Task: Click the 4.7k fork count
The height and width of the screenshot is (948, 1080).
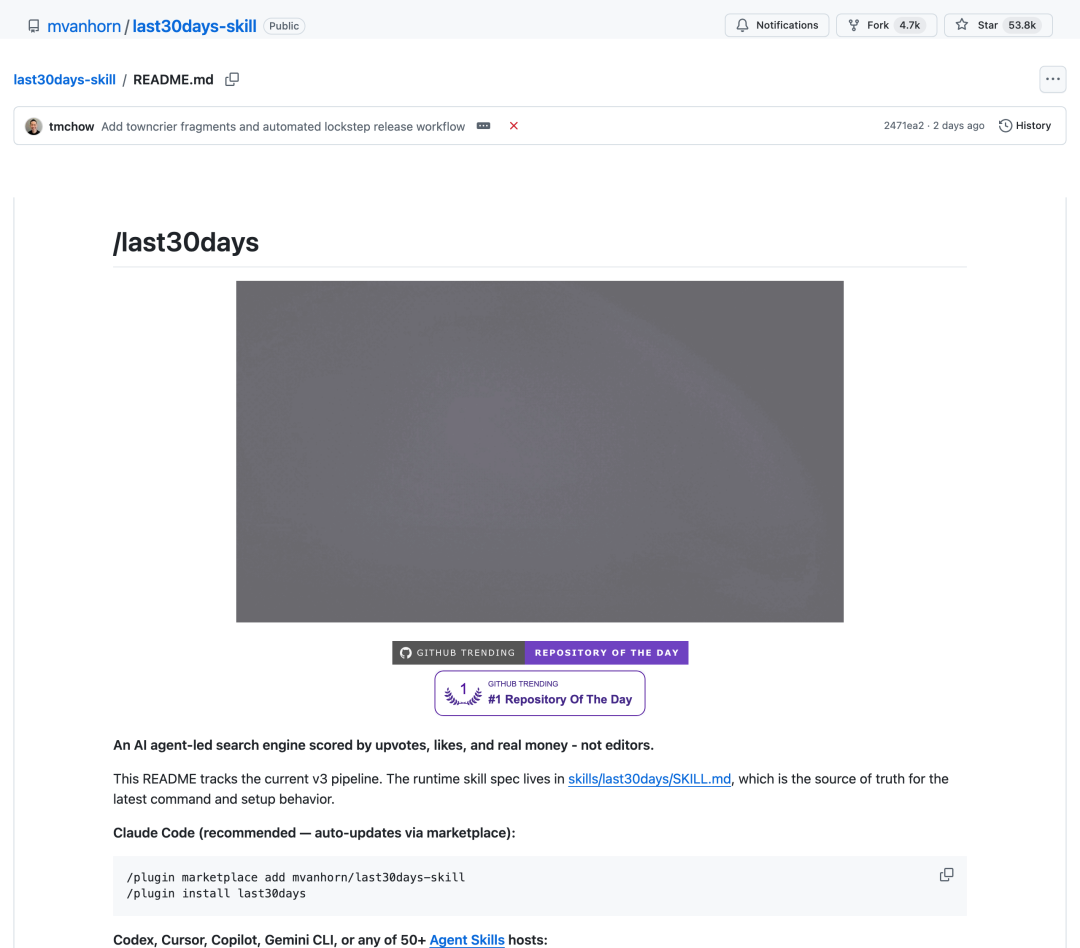Action: [x=909, y=25]
